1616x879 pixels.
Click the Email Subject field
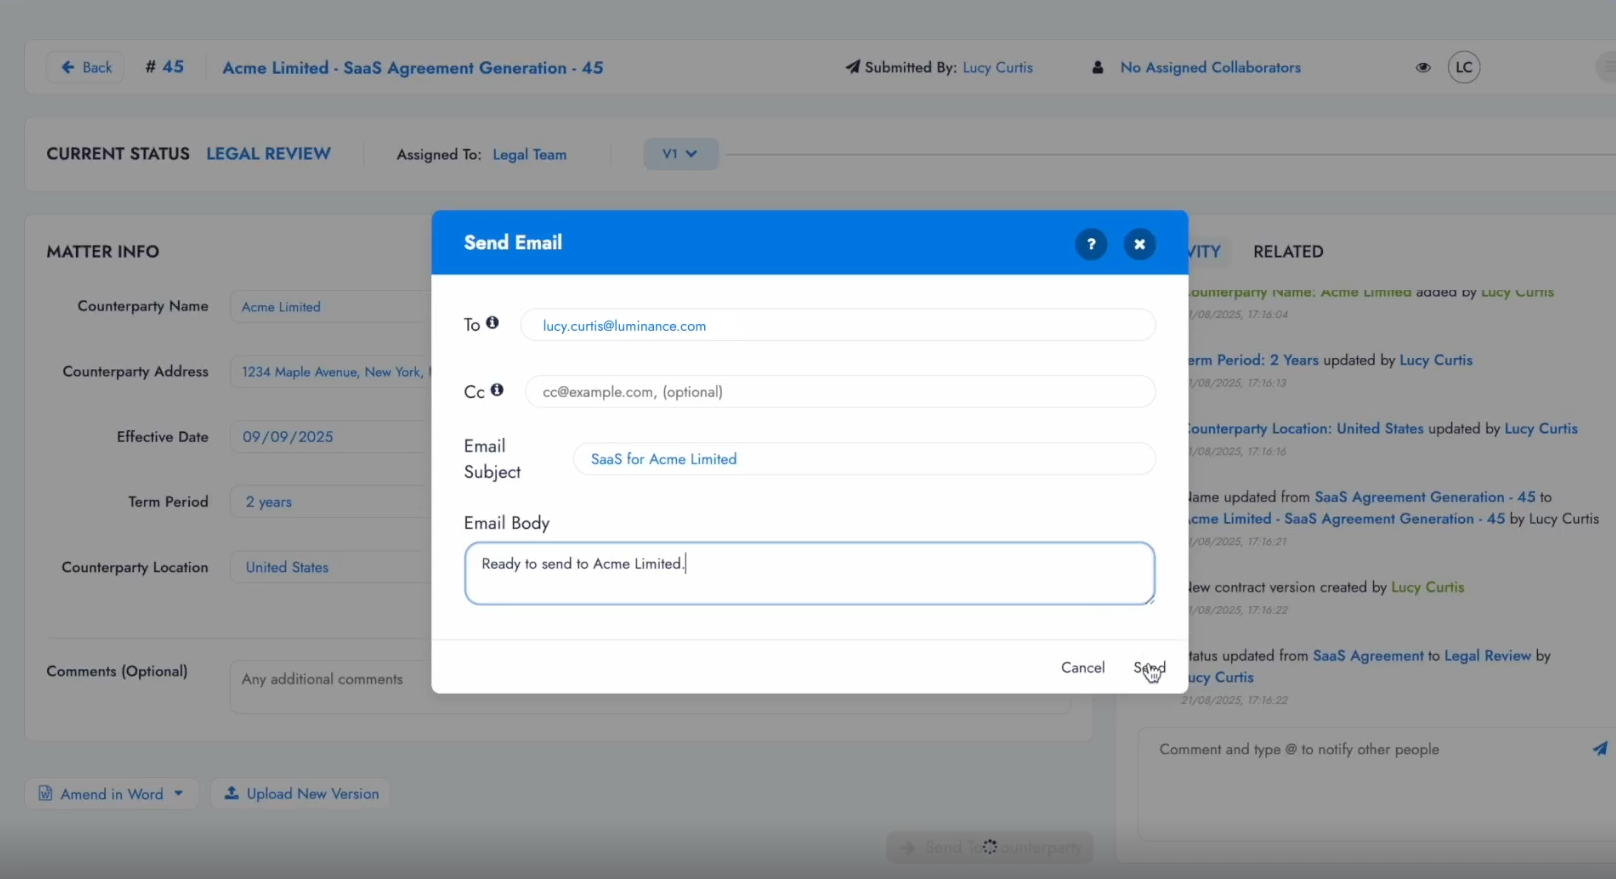(864, 459)
